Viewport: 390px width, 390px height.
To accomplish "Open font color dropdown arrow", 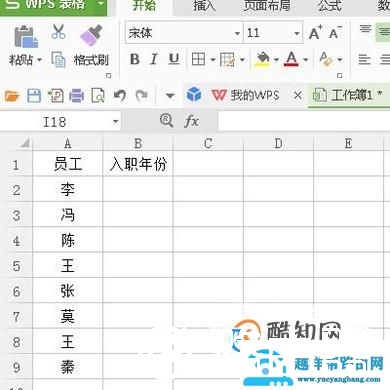I will point(305,60).
